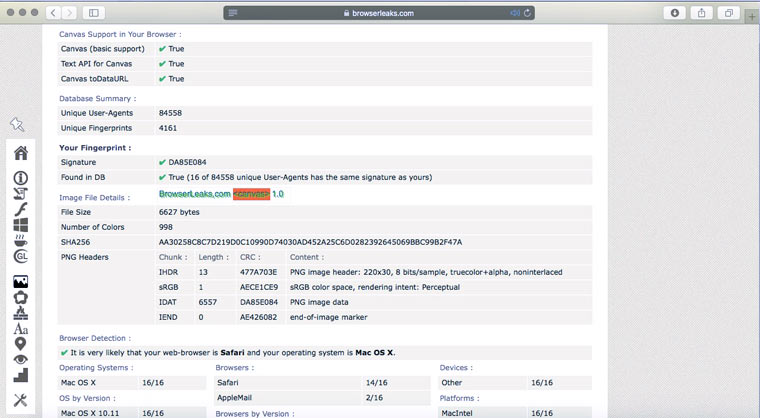This screenshot has width=760, height=418.
Task: Toggle the pushpin icon above the sidebar
Action: pyautogui.click(x=17, y=124)
